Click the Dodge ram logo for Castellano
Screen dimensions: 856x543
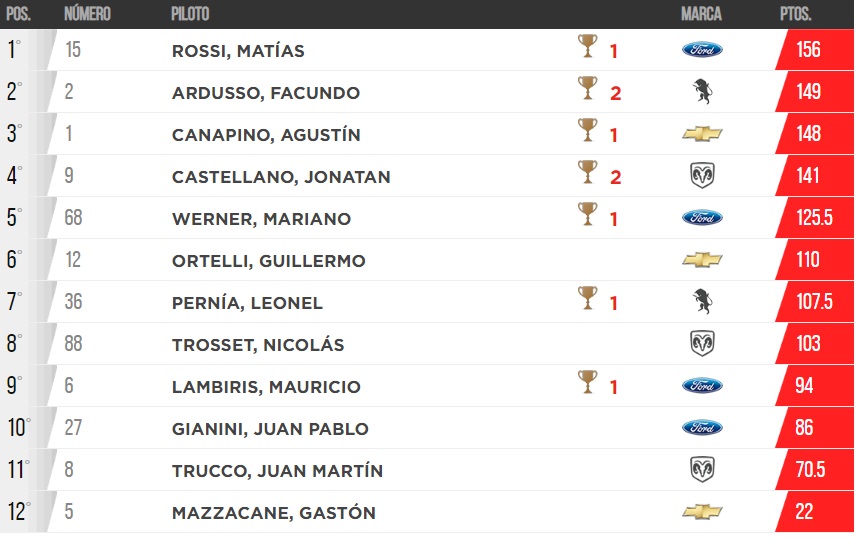click(x=702, y=176)
